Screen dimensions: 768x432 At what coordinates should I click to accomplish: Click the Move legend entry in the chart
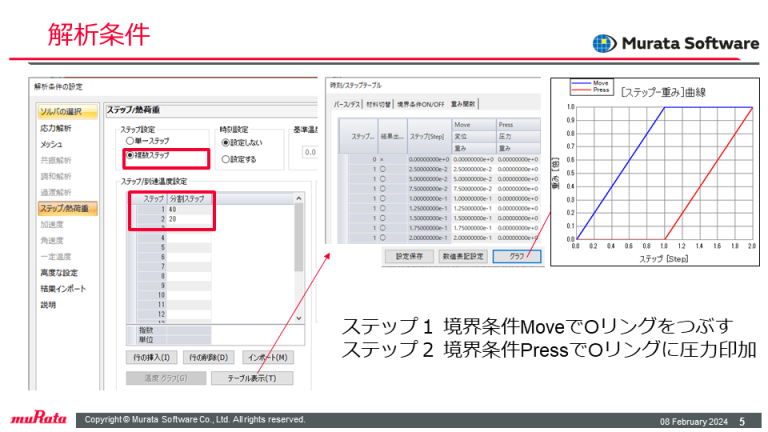(x=601, y=83)
